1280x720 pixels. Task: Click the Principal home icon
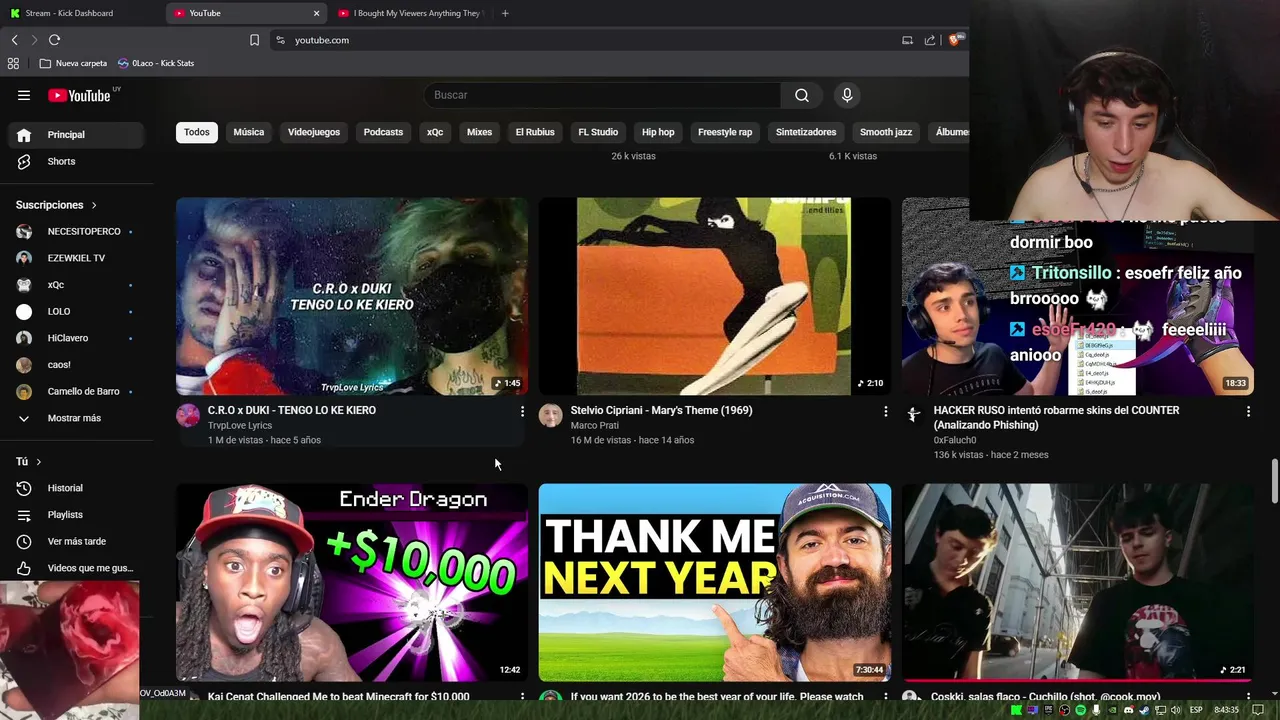(x=24, y=135)
